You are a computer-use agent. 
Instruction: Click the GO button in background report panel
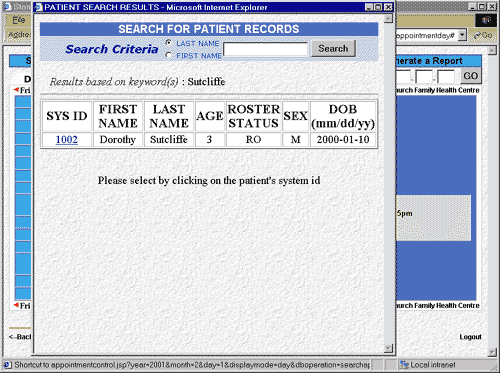pos(470,76)
